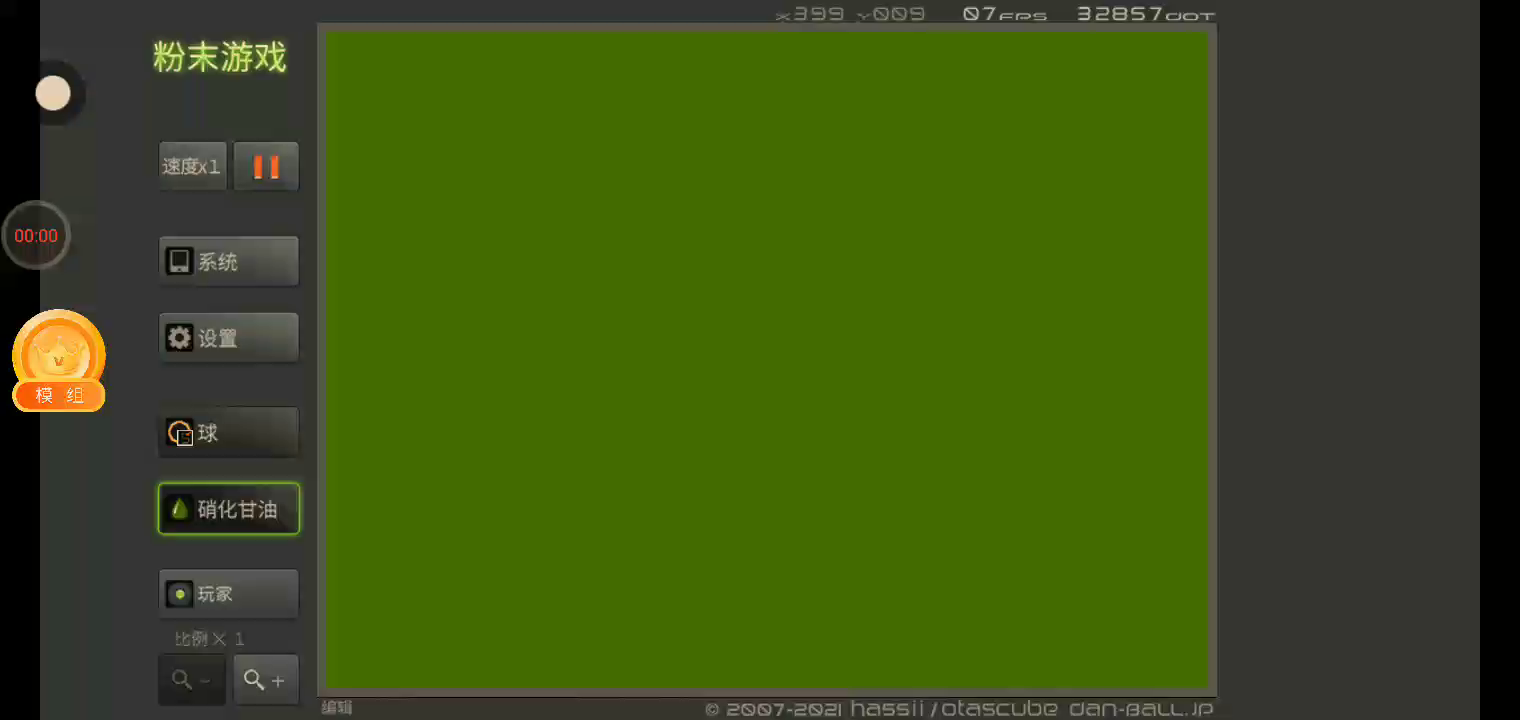This screenshot has width=1520, height=720.
Task: Click the 编辑 label below the canvas
Action: 337,708
